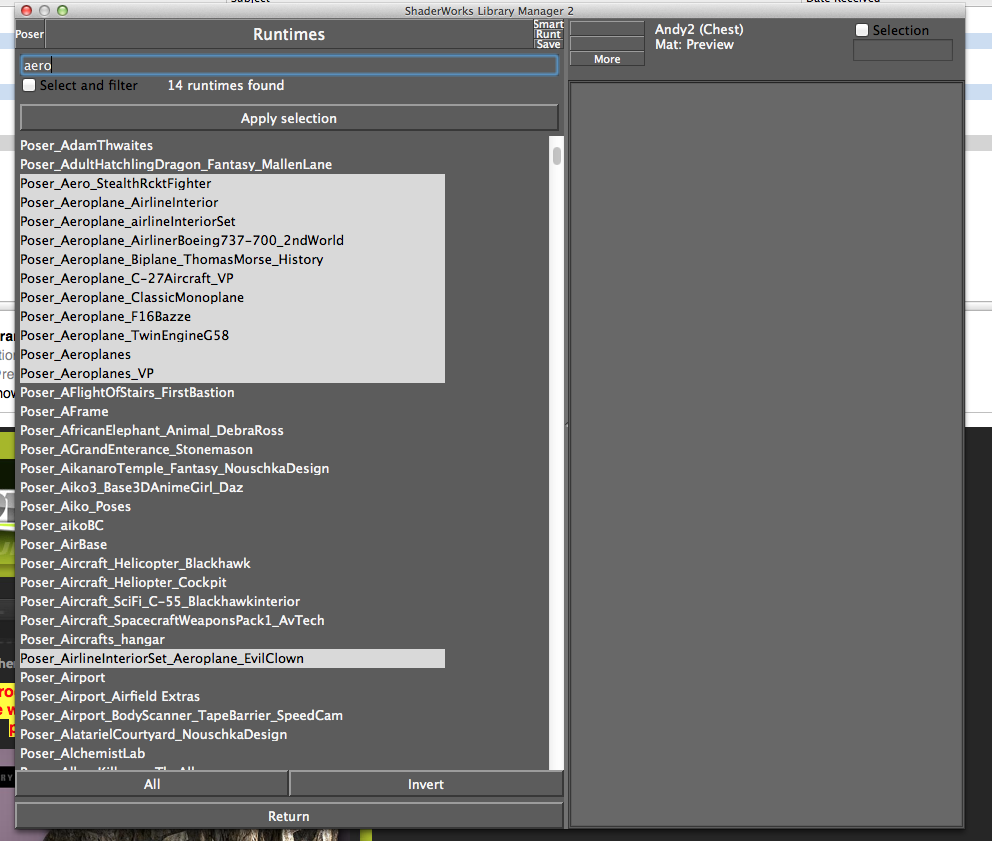Click the field under Selection checkbox

pos(903,51)
